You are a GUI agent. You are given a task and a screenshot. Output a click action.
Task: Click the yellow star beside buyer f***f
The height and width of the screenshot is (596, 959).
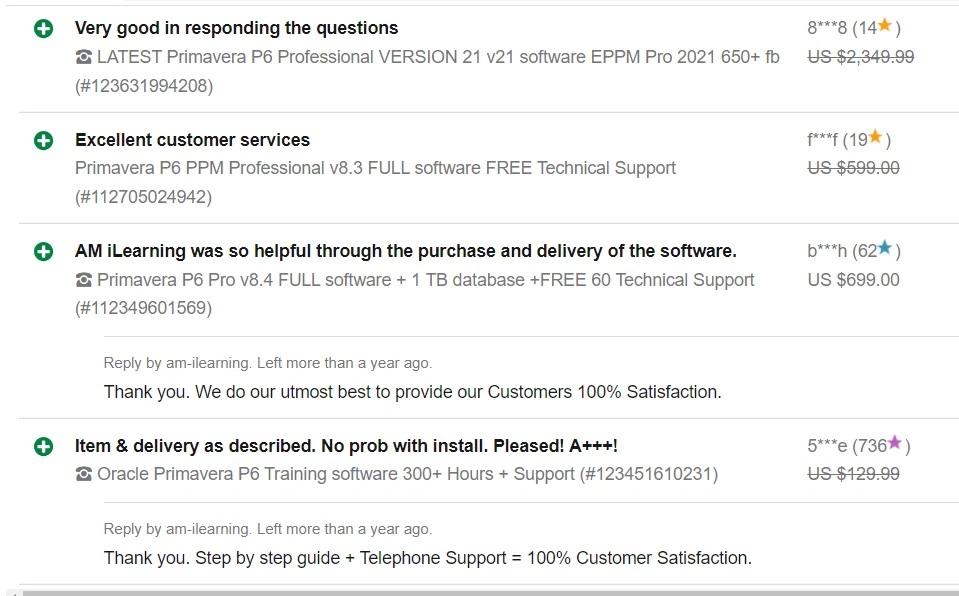tap(875, 138)
